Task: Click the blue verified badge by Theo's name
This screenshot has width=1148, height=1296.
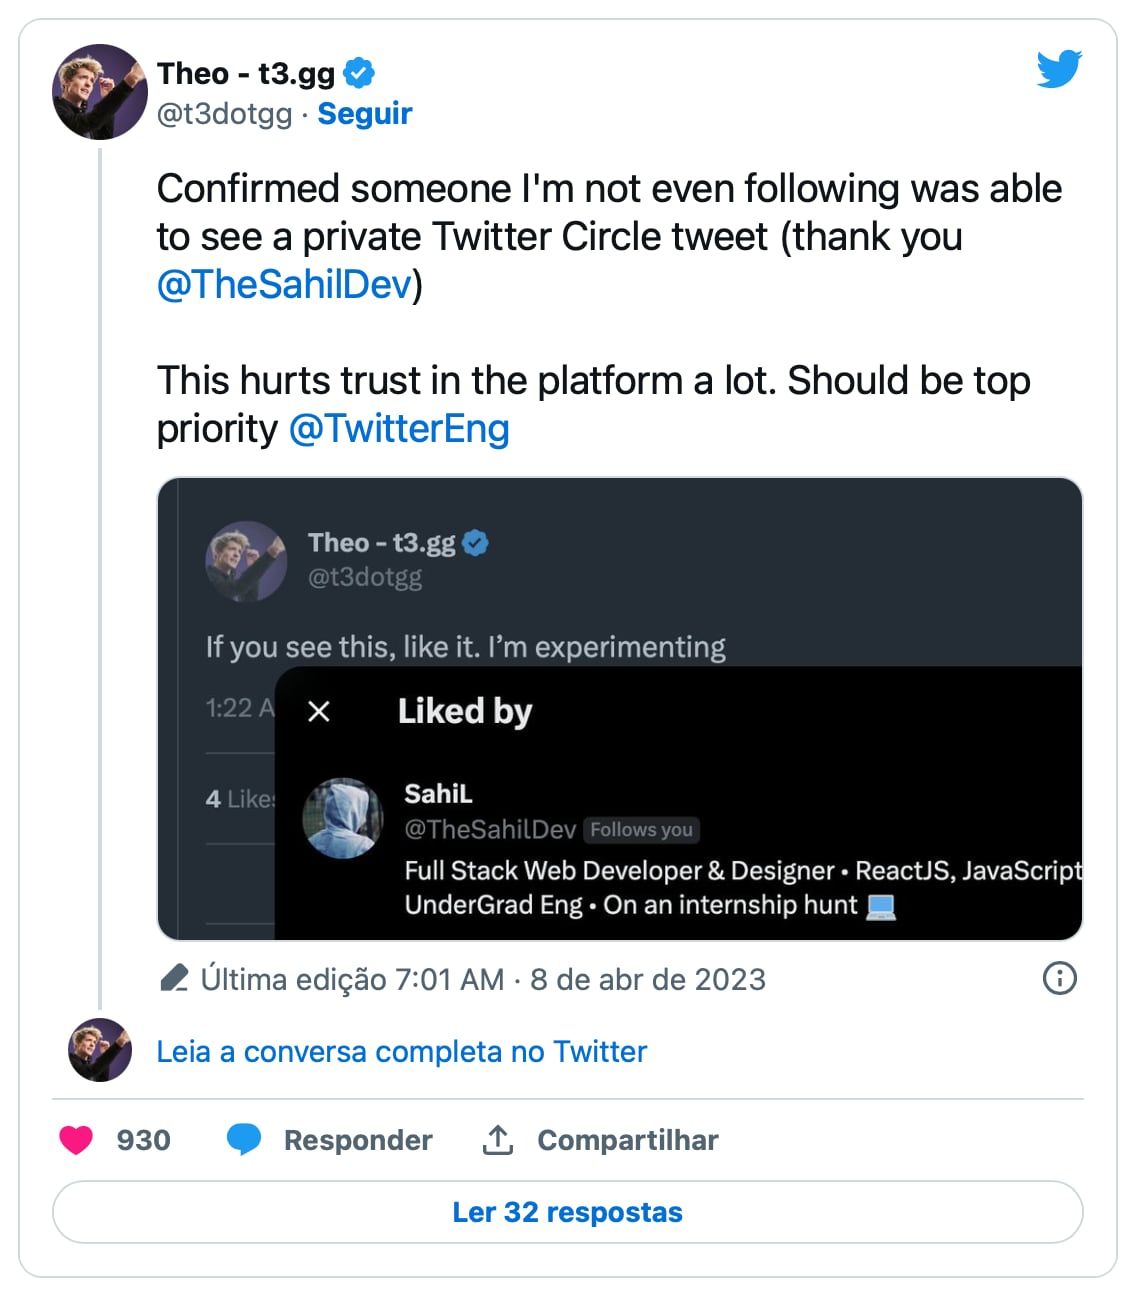Action: click(x=359, y=73)
